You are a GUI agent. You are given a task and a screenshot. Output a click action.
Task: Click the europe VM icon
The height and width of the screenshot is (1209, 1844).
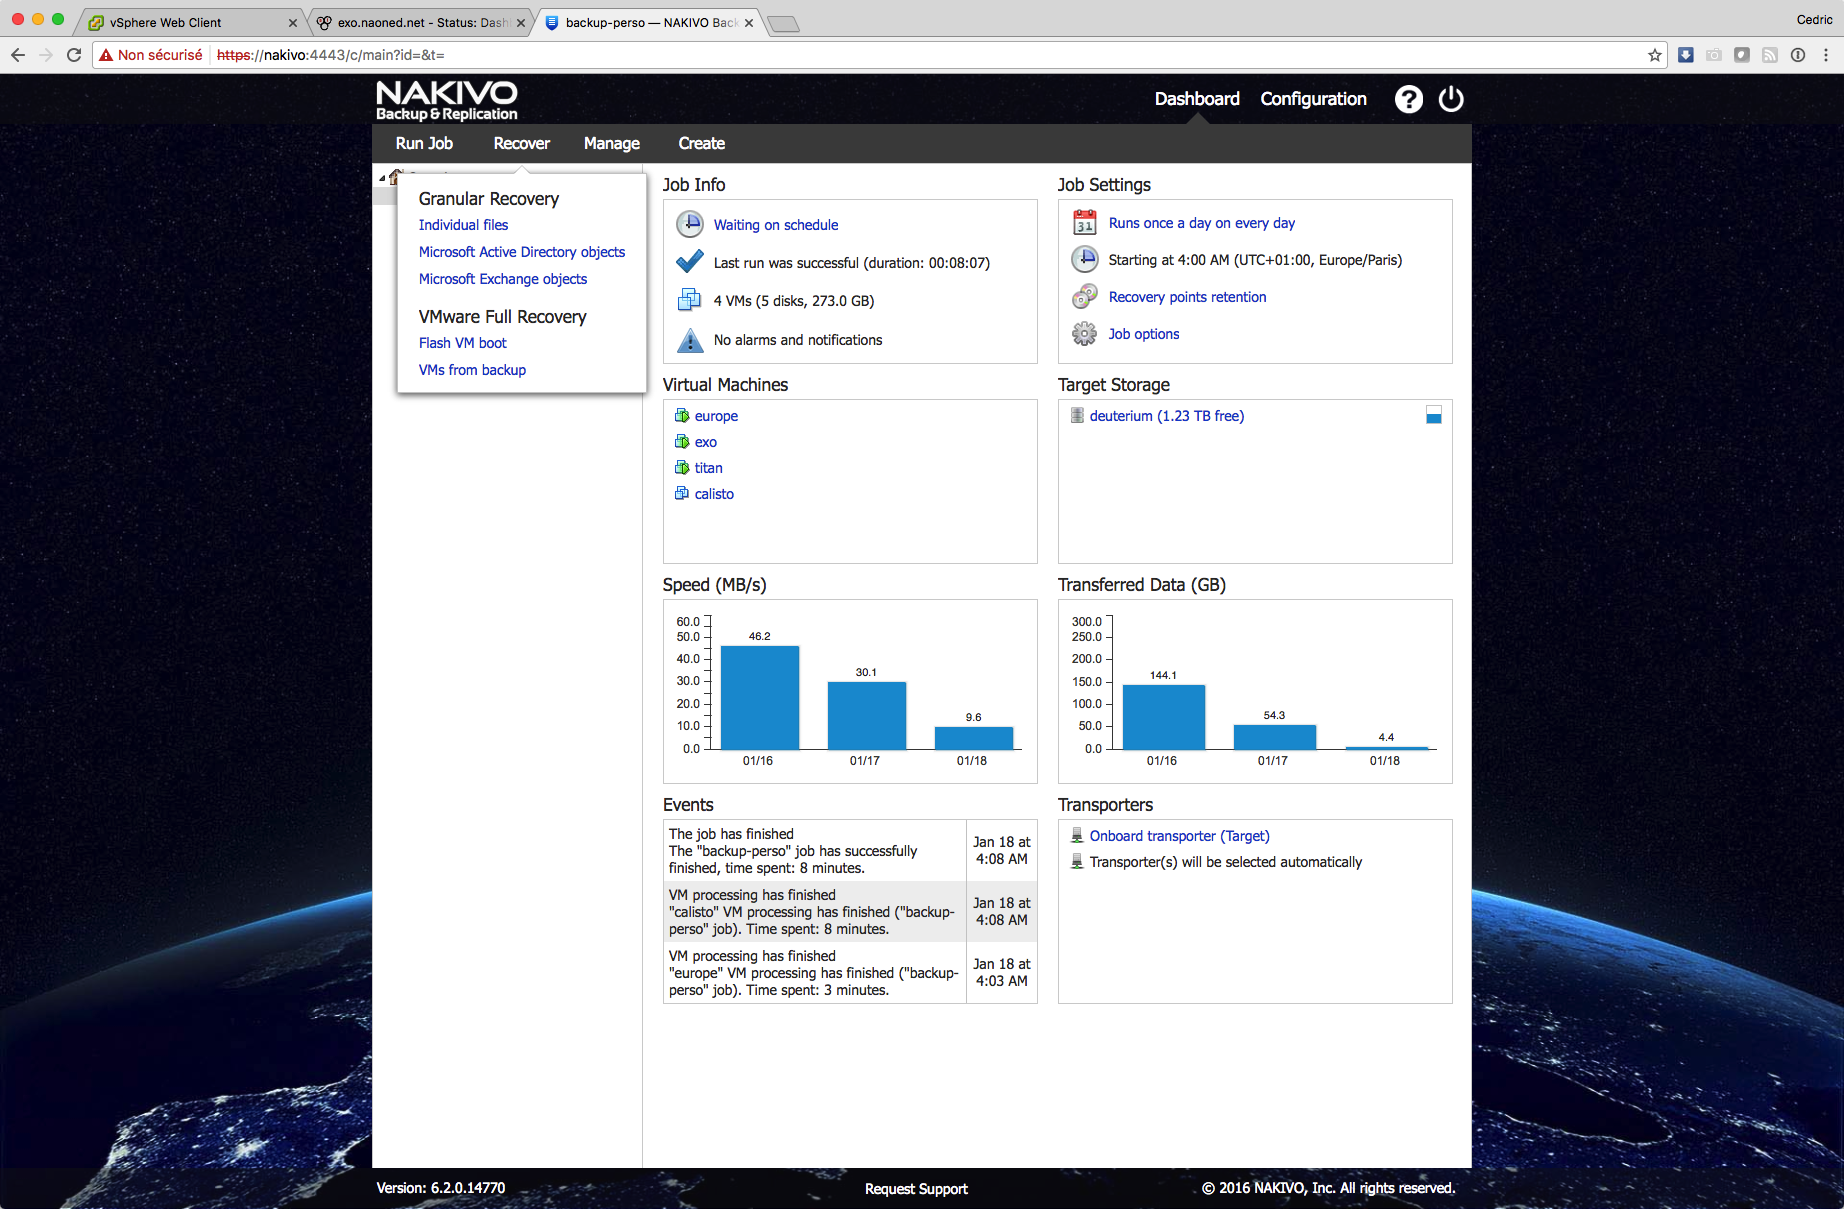[682, 416]
